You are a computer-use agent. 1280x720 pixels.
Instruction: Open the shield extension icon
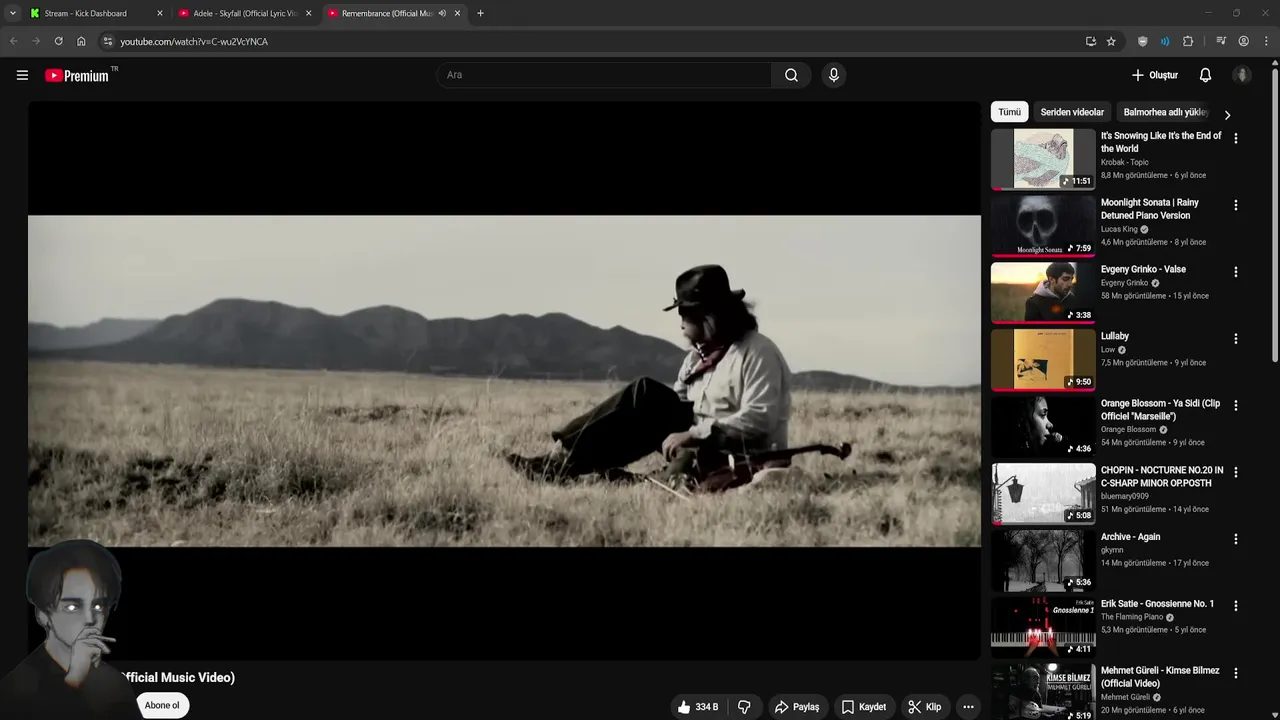(1143, 41)
